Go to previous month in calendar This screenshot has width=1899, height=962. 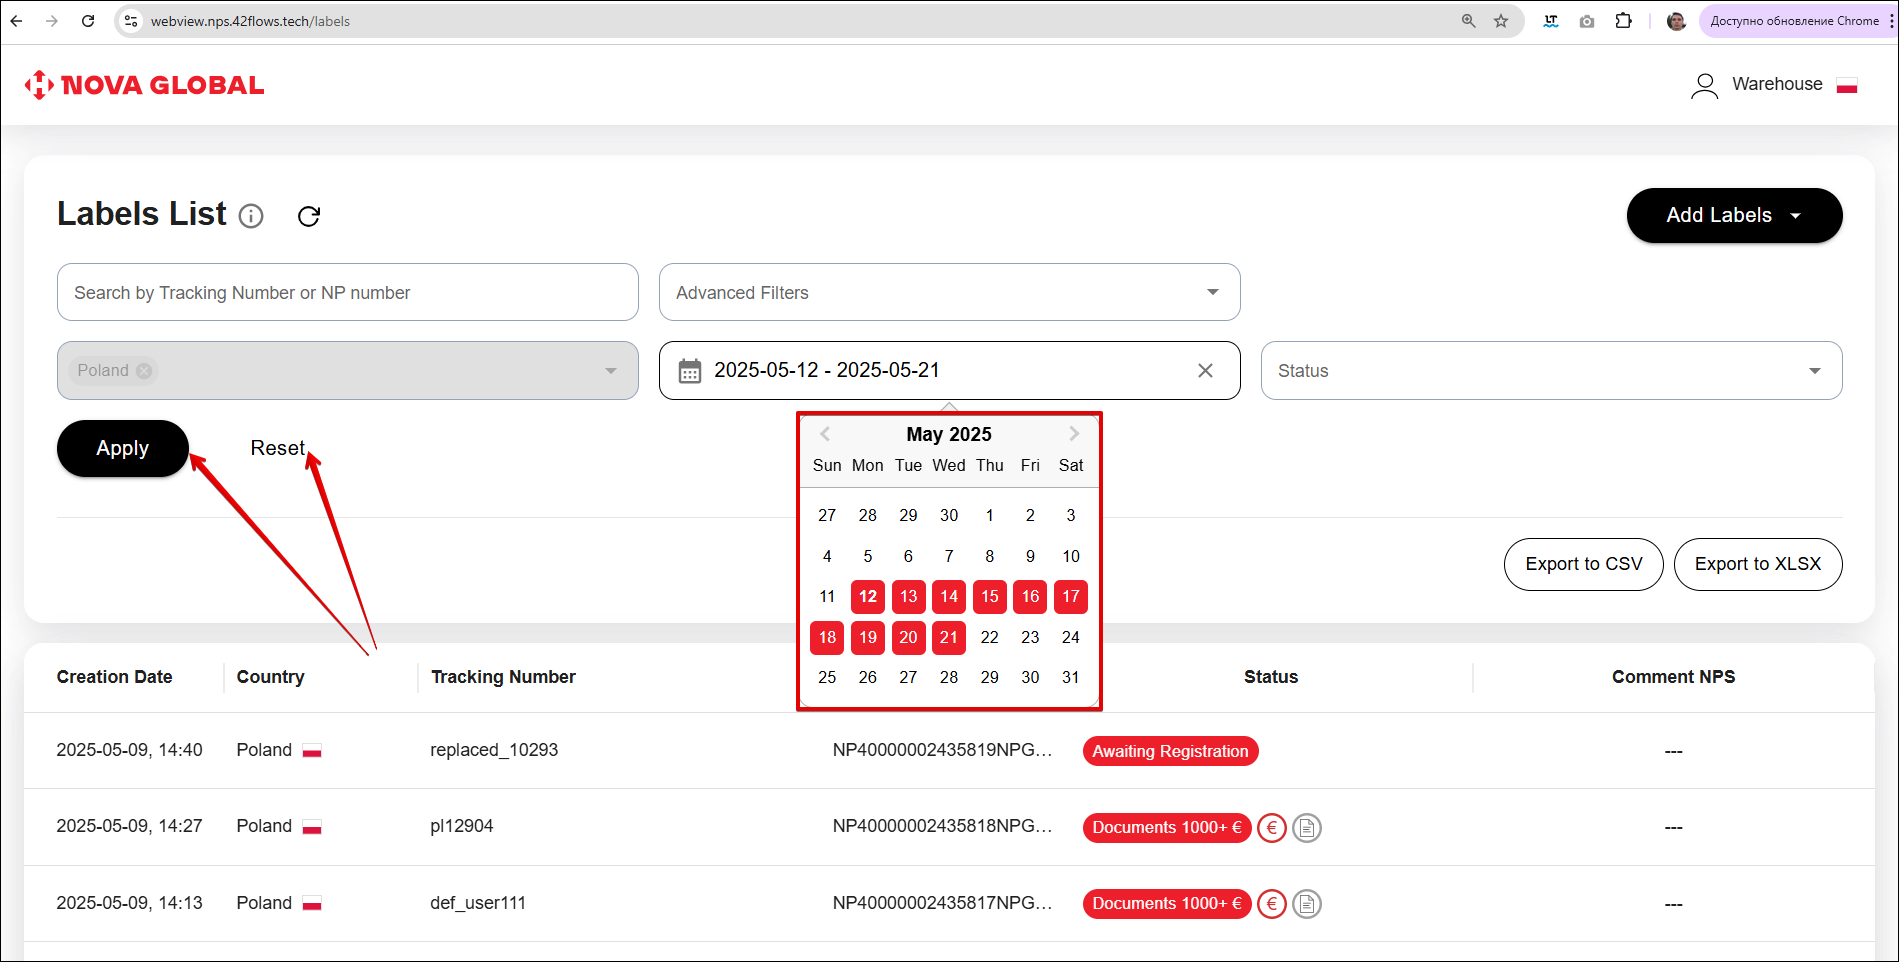click(825, 434)
